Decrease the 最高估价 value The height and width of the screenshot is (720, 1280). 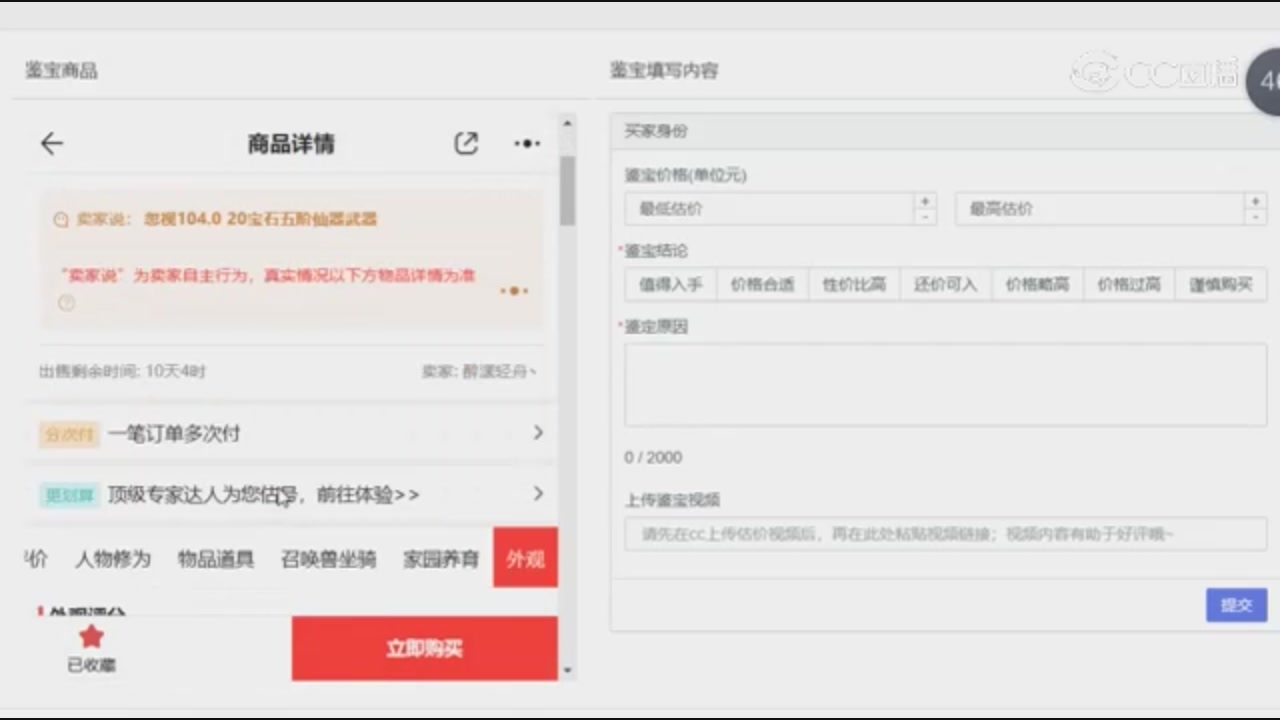tap(1255, 217)
